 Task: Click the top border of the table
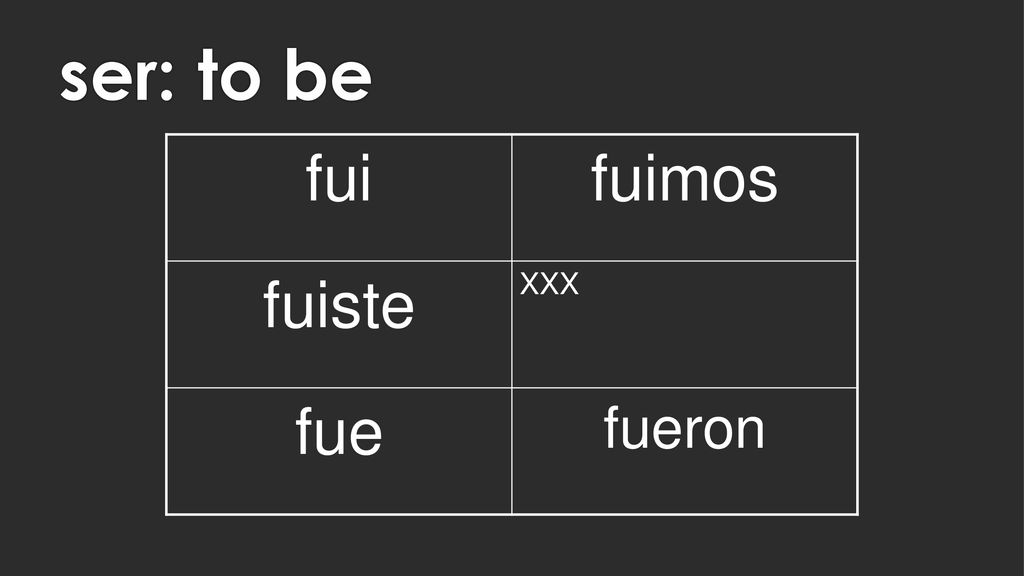[512, 135]
